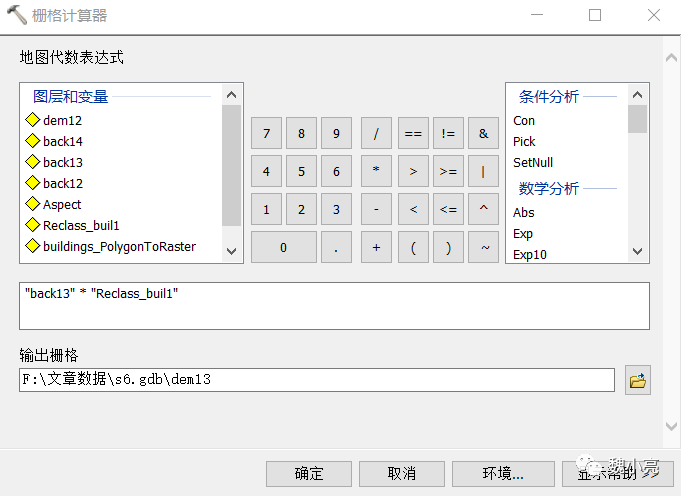Insert the equal-to == operator
Viewport: 681px width, 496px height.
pyautogui.click(x=413, y=133)
